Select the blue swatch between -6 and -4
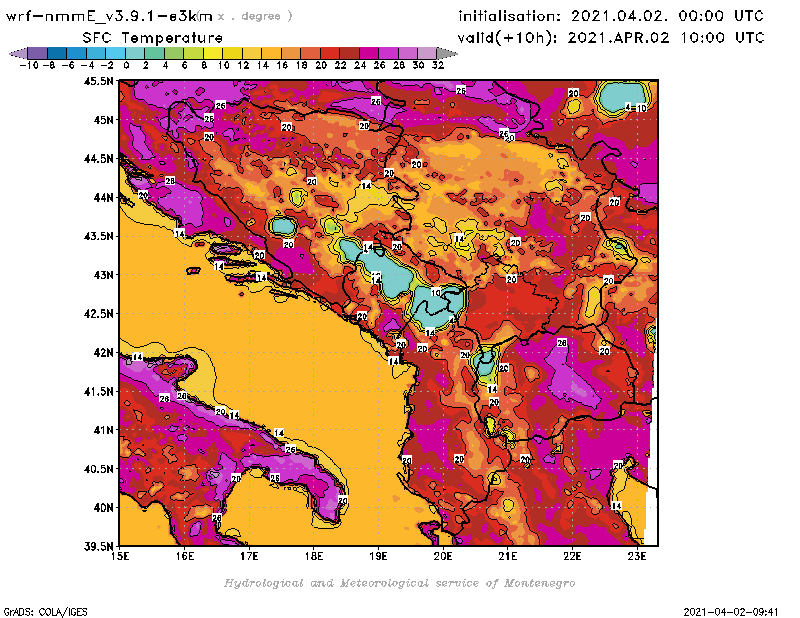Screen dimensions: 800x618 [x=77, y=53]
